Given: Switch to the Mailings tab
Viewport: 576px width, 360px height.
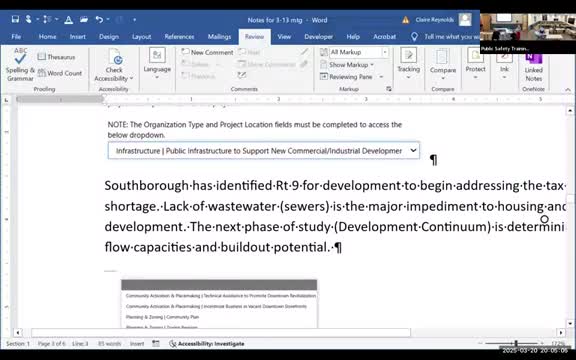Looking at the screenshot, I should coord(219,37).
